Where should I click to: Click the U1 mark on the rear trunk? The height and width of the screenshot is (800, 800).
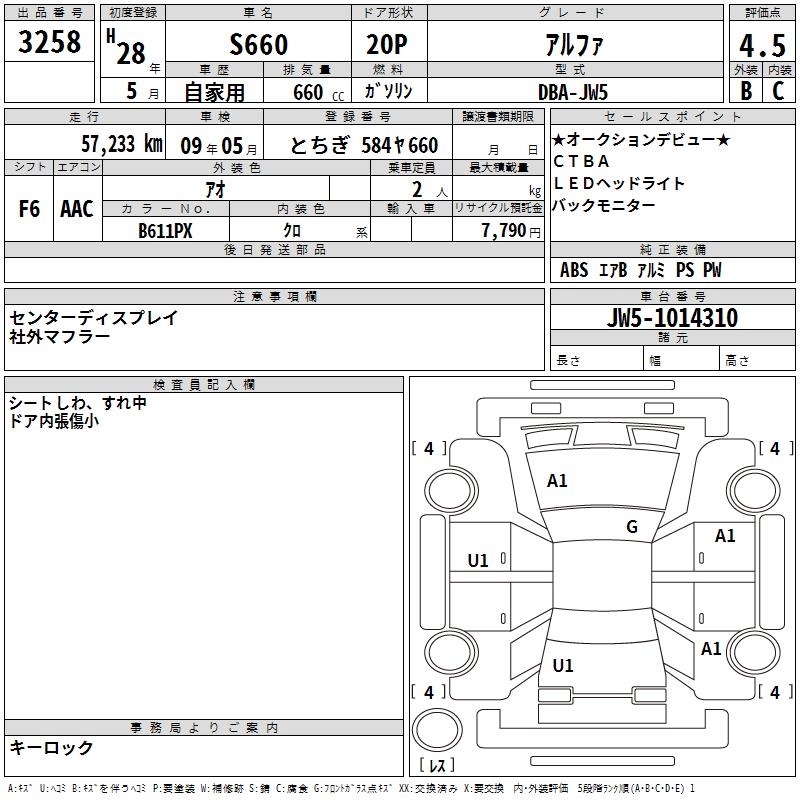point(563,666)
